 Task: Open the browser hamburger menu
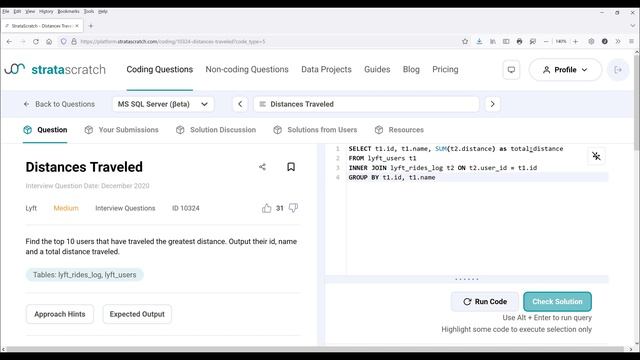tap(631, 42)
